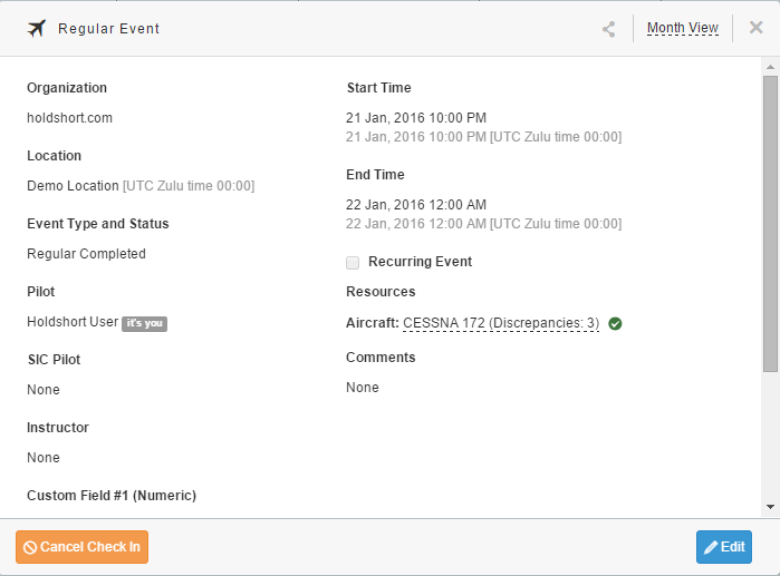The height and width of the screenshot is (576, 780).
Task: Open CESSNA 172 discrepancies link
Action: [x=501, y=323]
